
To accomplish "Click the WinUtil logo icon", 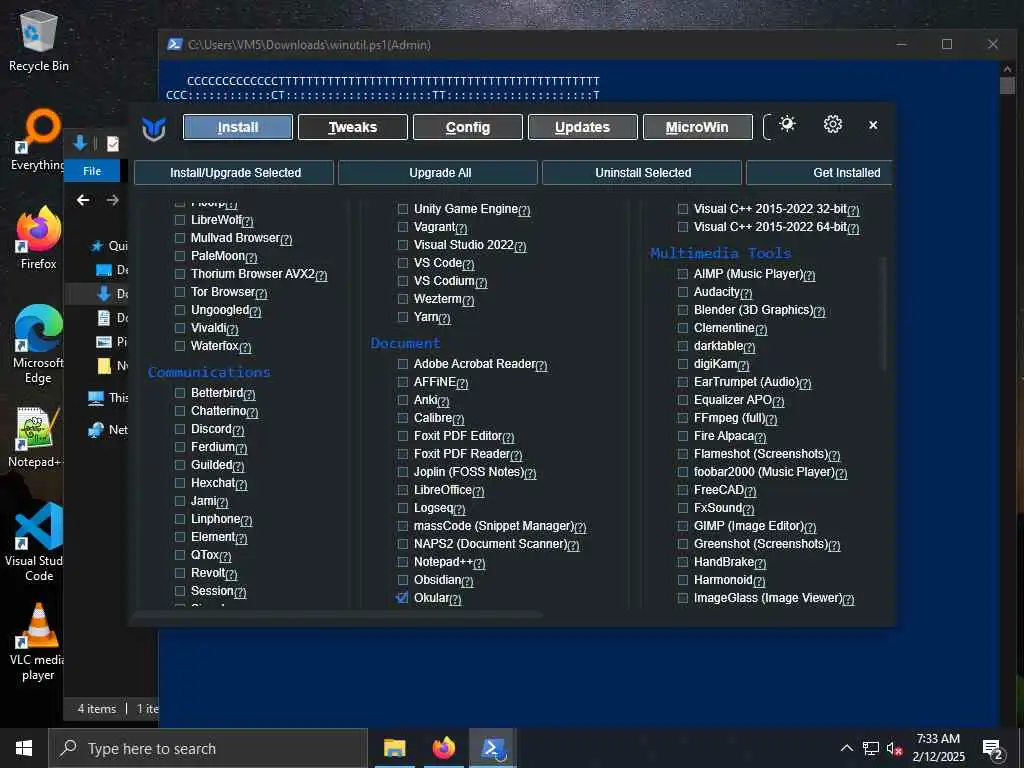I will (x=154, y=128).
